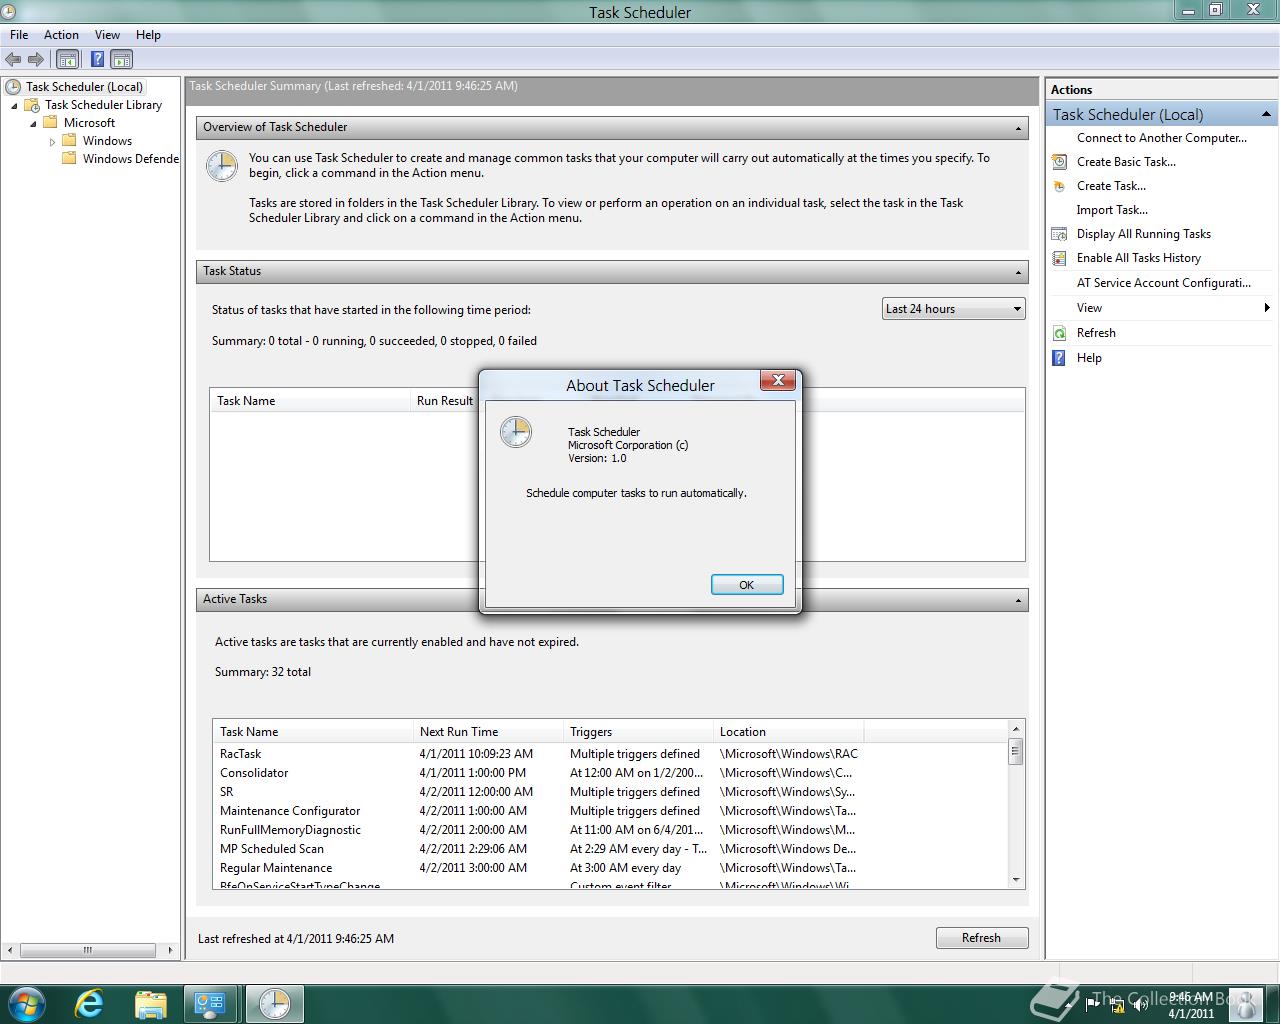Image resolution: width=1280 pixels, height=1024 pixels.
Task: Click the Enable All Tasks History icon
Action: pos(1059,258)
